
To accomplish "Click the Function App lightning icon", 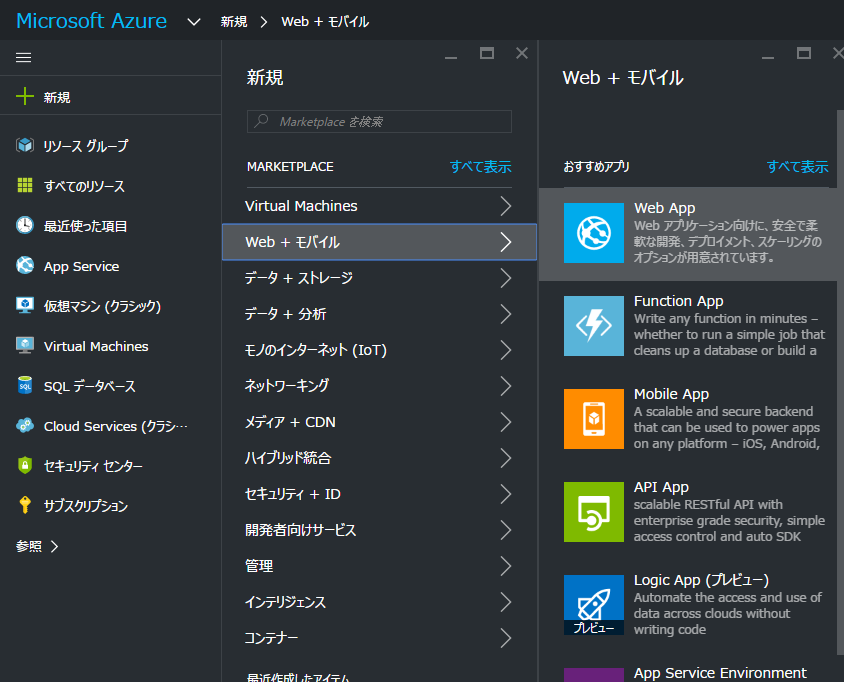I will 594,326.
